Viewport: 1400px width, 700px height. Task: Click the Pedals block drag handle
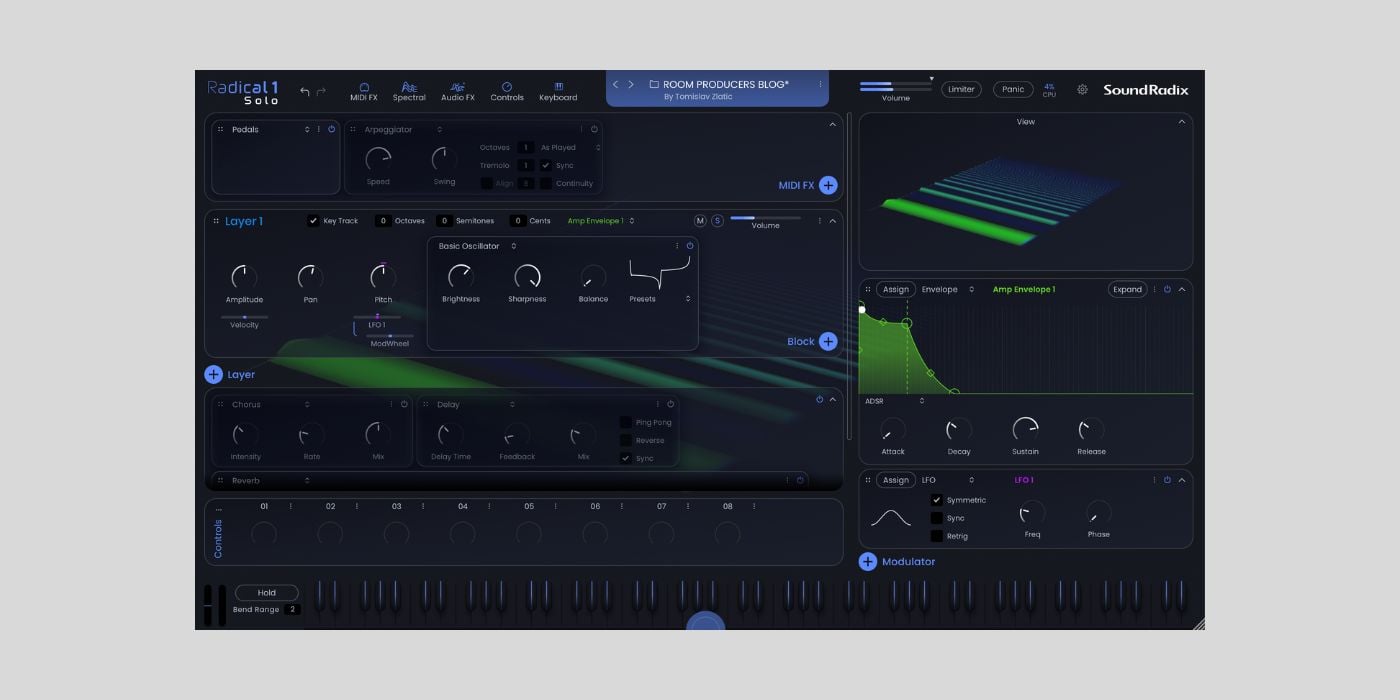coord(222,129)
